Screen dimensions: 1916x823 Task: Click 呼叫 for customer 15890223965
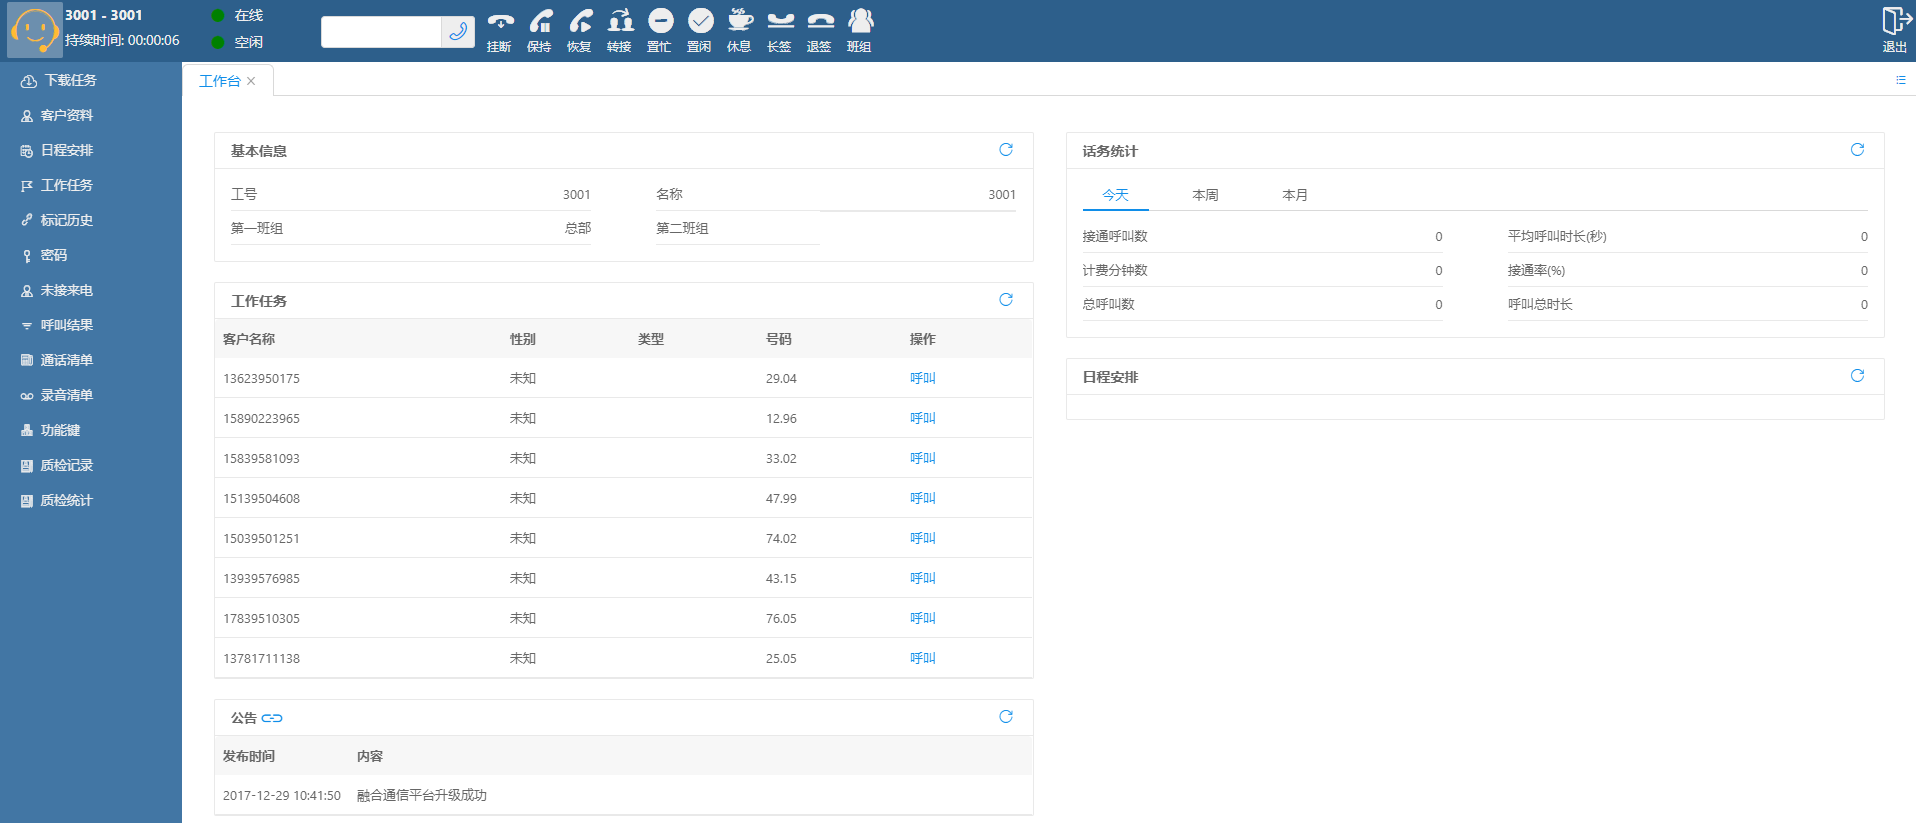[x=923, y=418]
